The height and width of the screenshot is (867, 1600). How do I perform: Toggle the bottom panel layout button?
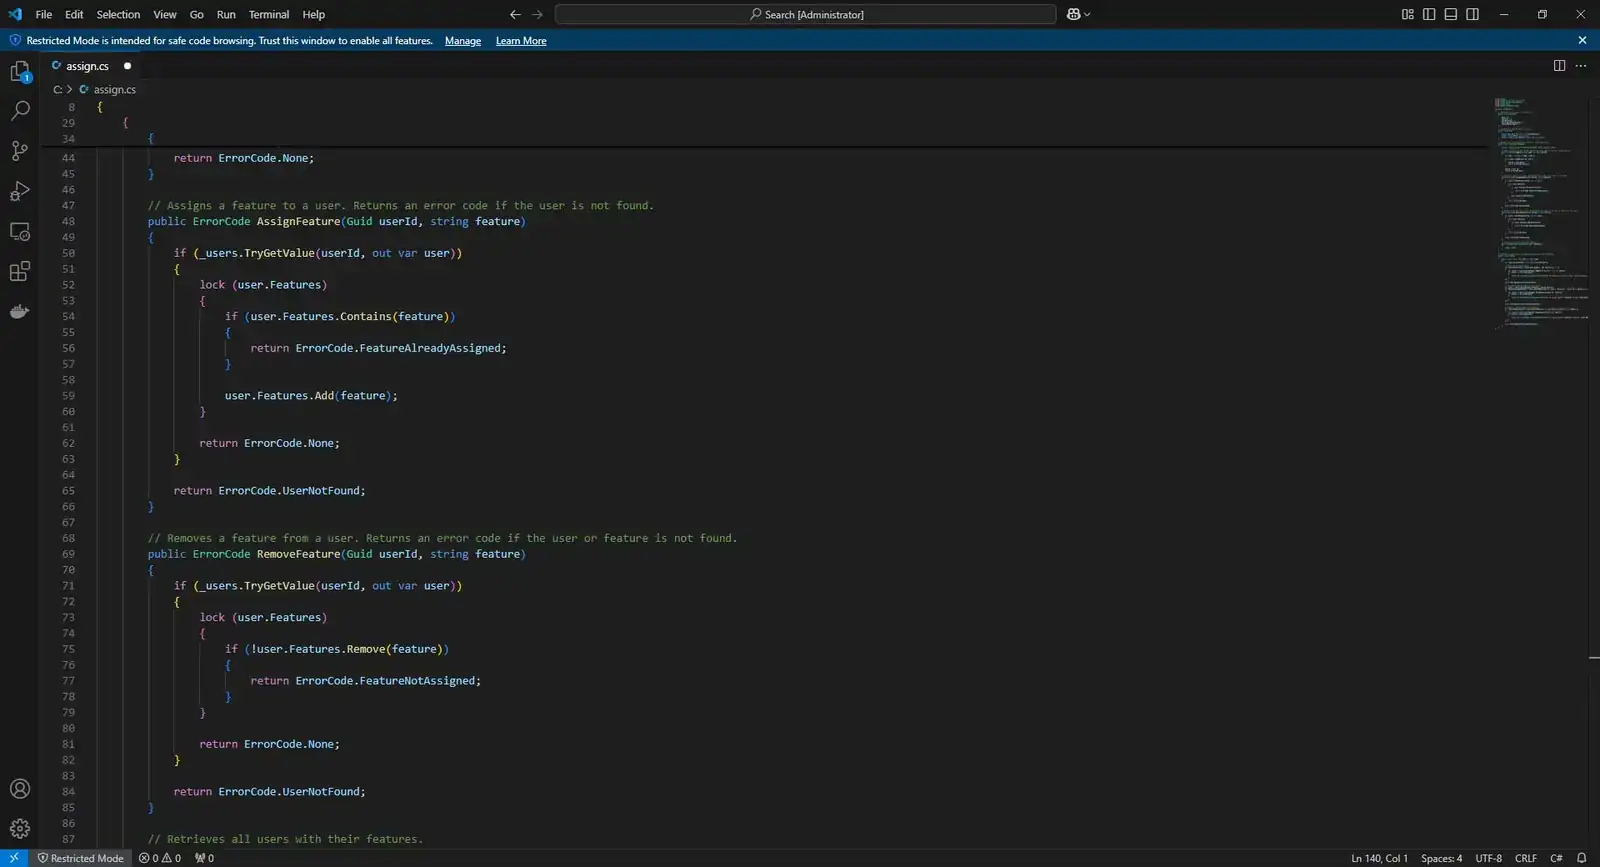[1451, 14]
